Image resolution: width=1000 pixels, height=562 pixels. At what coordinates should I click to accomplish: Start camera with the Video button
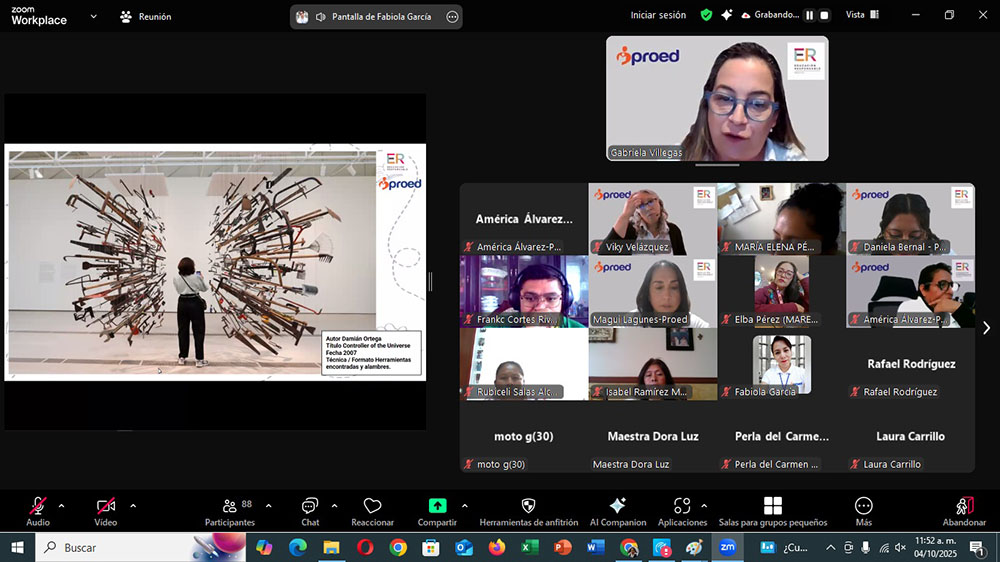click(x=106, y=512)
